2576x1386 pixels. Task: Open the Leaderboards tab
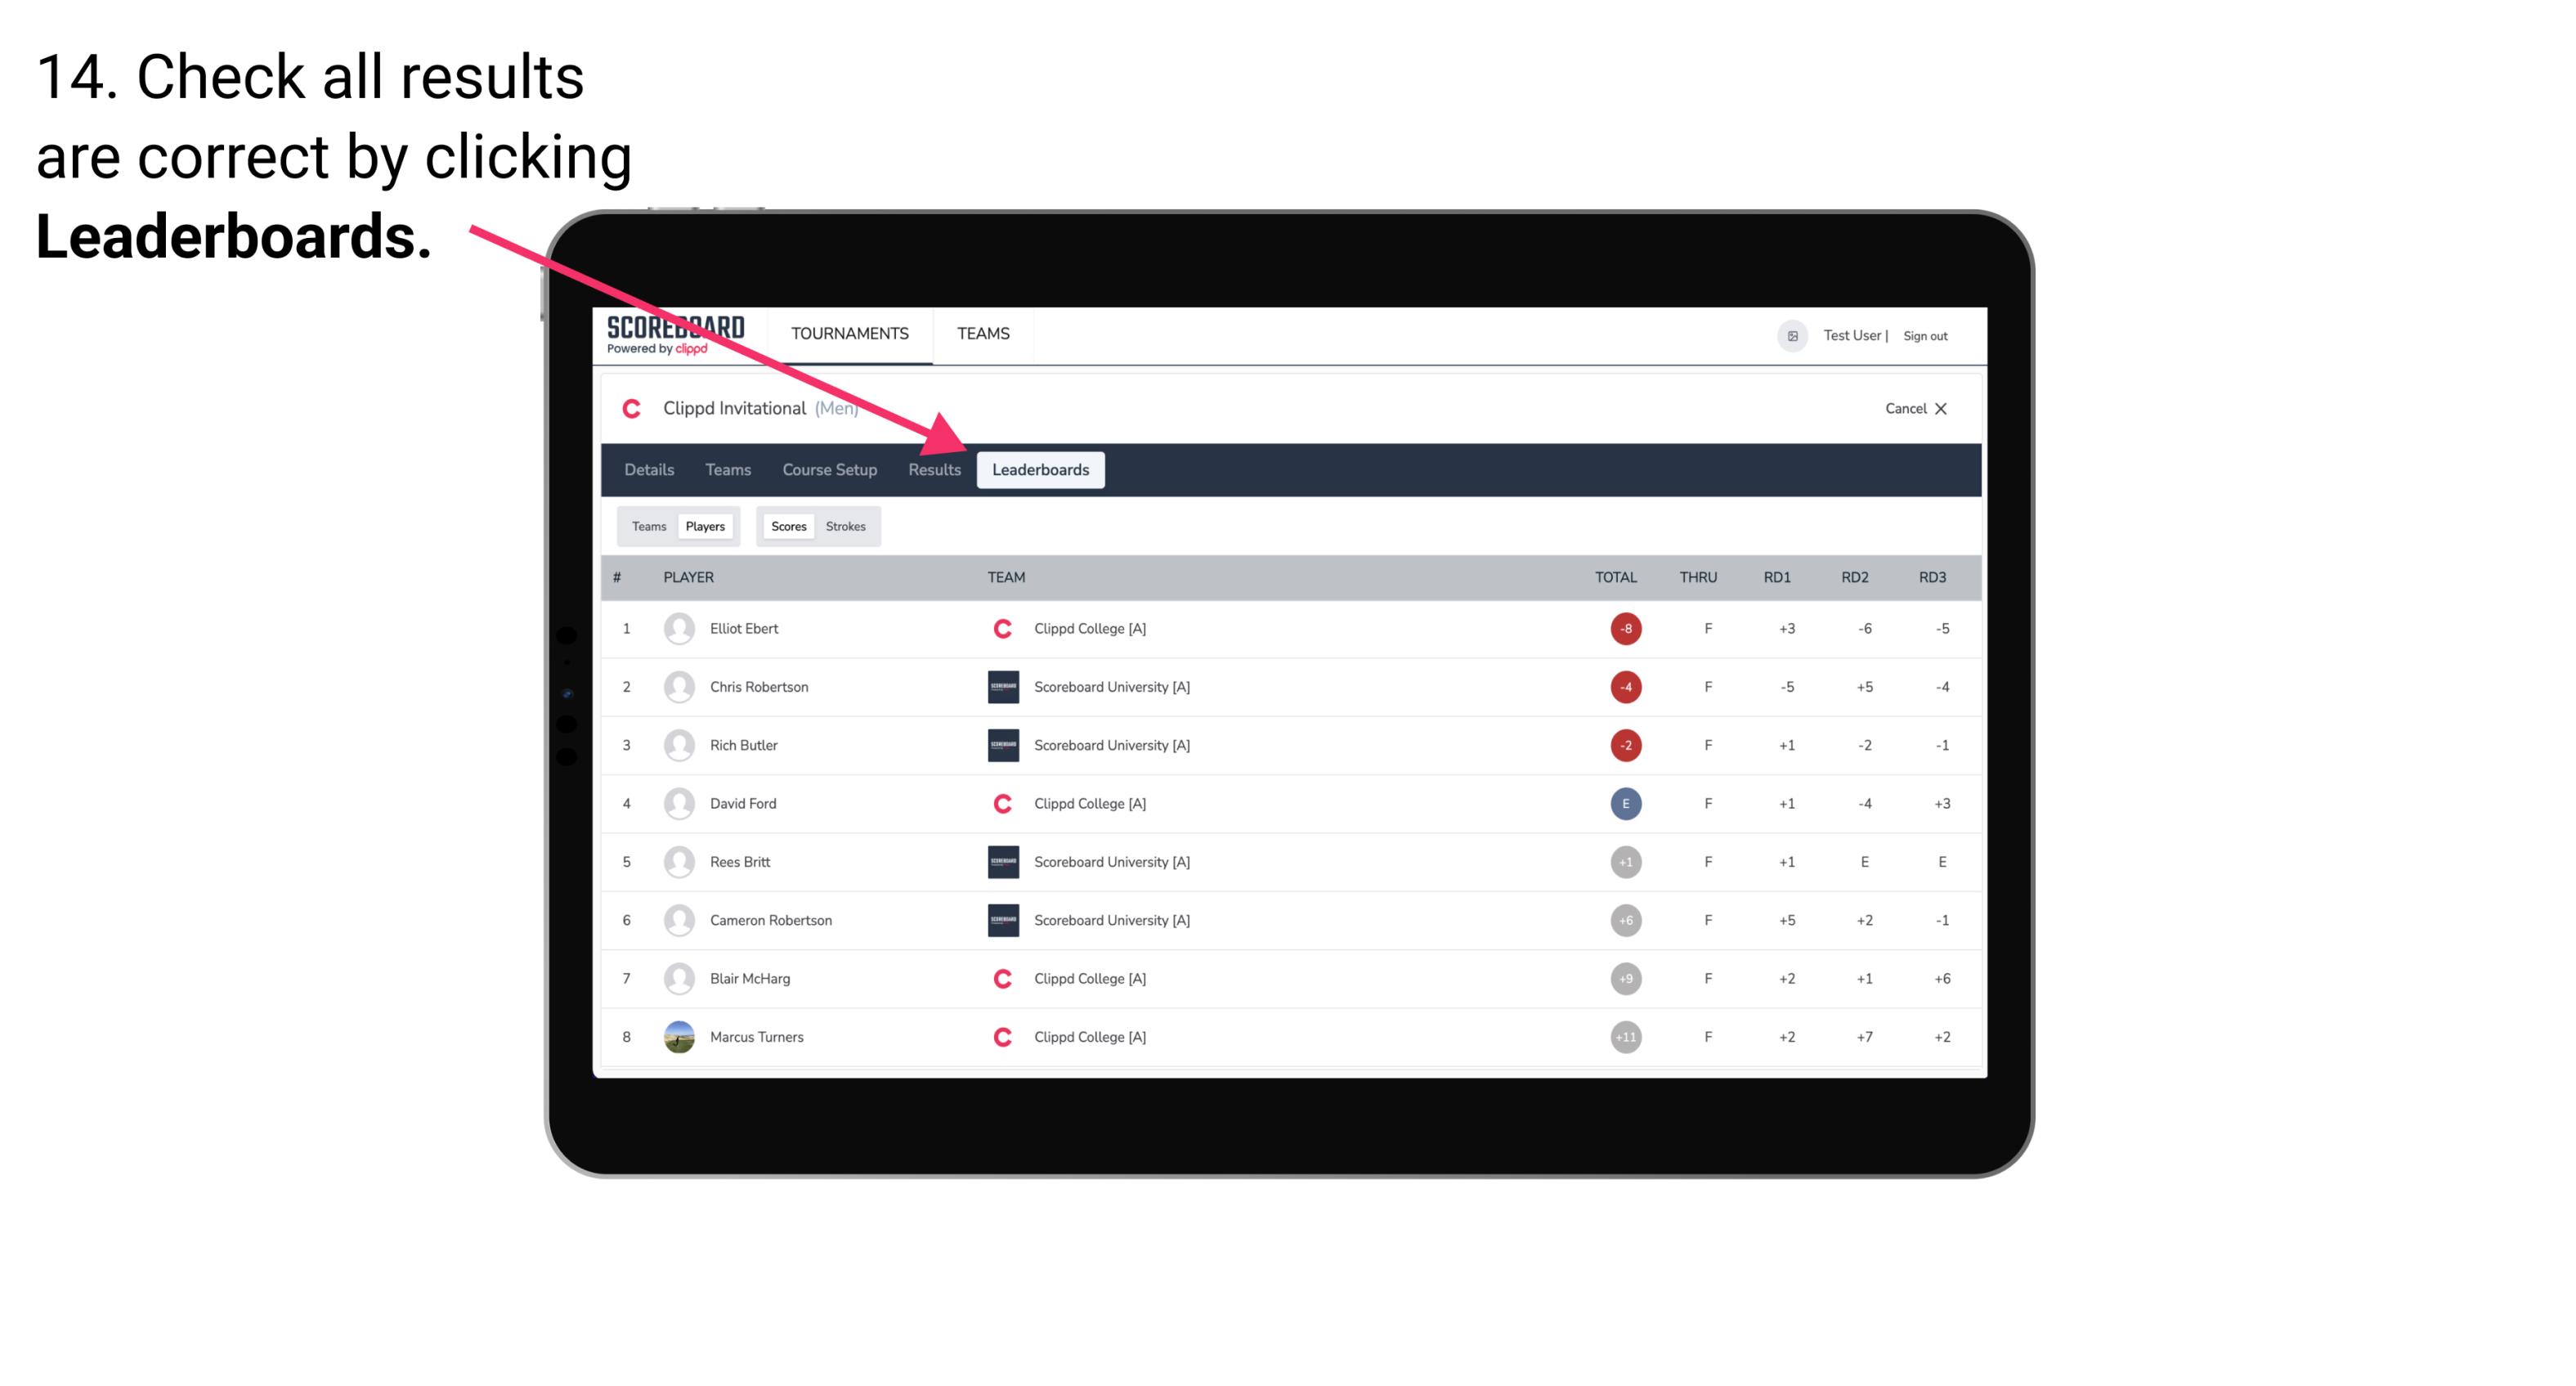tap(1041, 471)
